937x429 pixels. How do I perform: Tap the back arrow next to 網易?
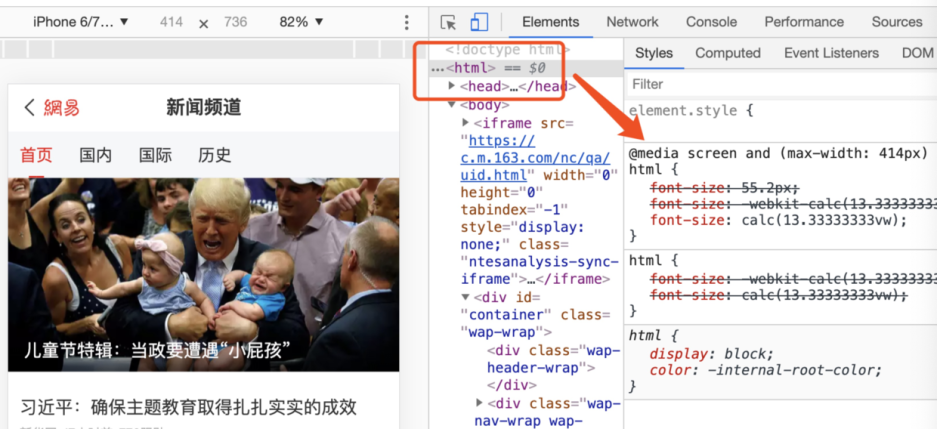[29, 108]
